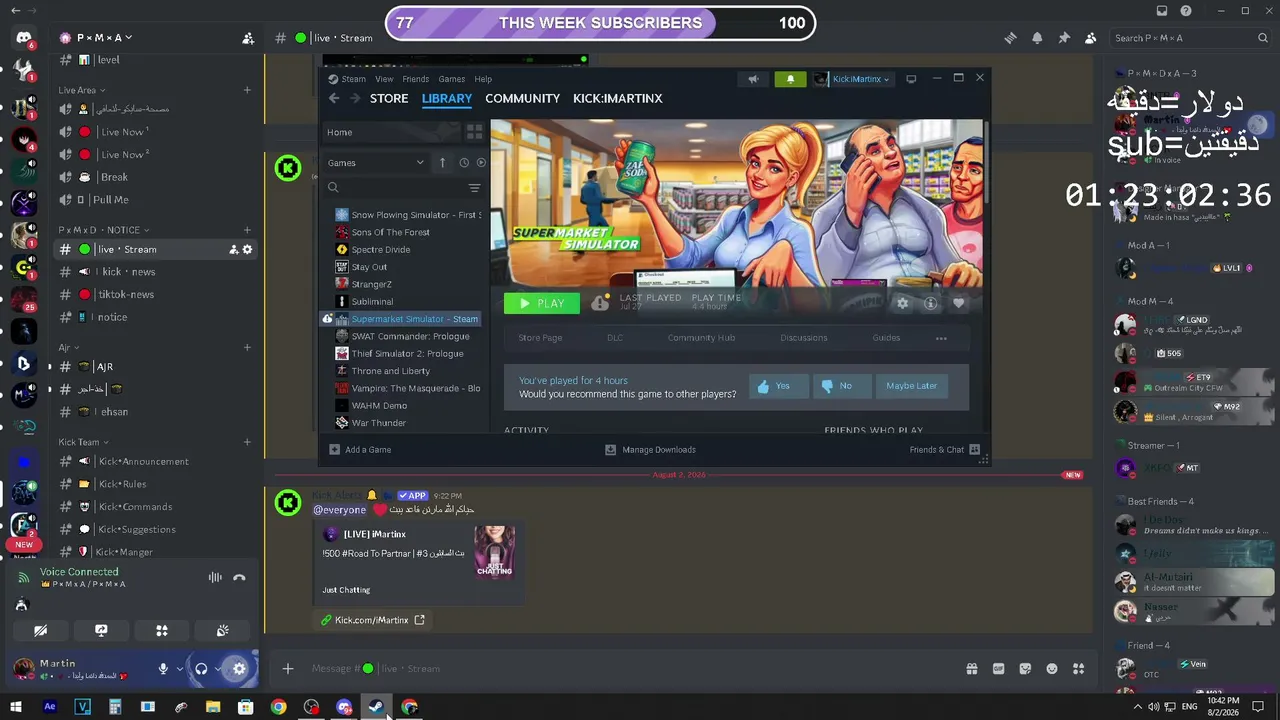This screenshot has width=1280, height=720.
Task: Play Supermarket Simulator
Action: 541,303
